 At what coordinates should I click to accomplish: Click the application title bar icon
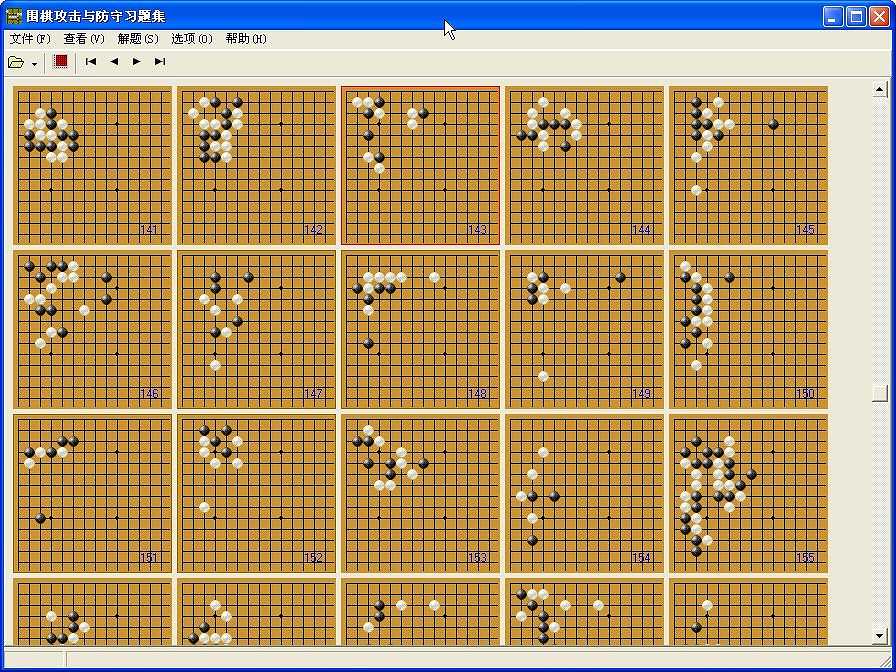coord(13,16)
